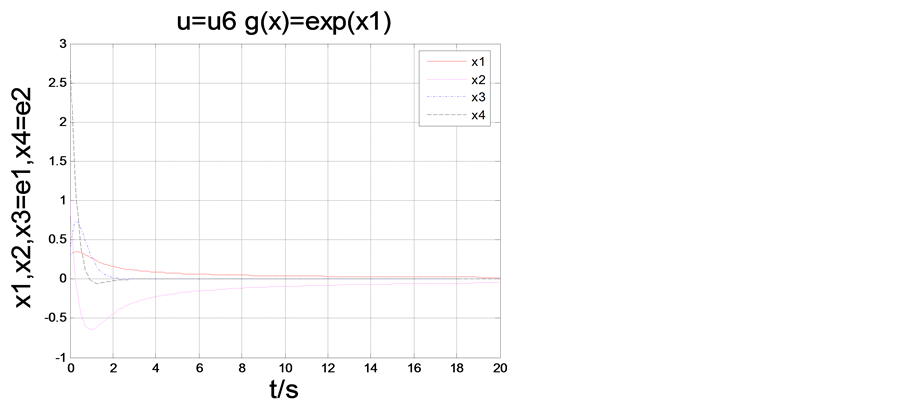Click the red x1 legend line sample
Image resolution: width=903 pixels, height=408 pixels.
pos(445,61)
